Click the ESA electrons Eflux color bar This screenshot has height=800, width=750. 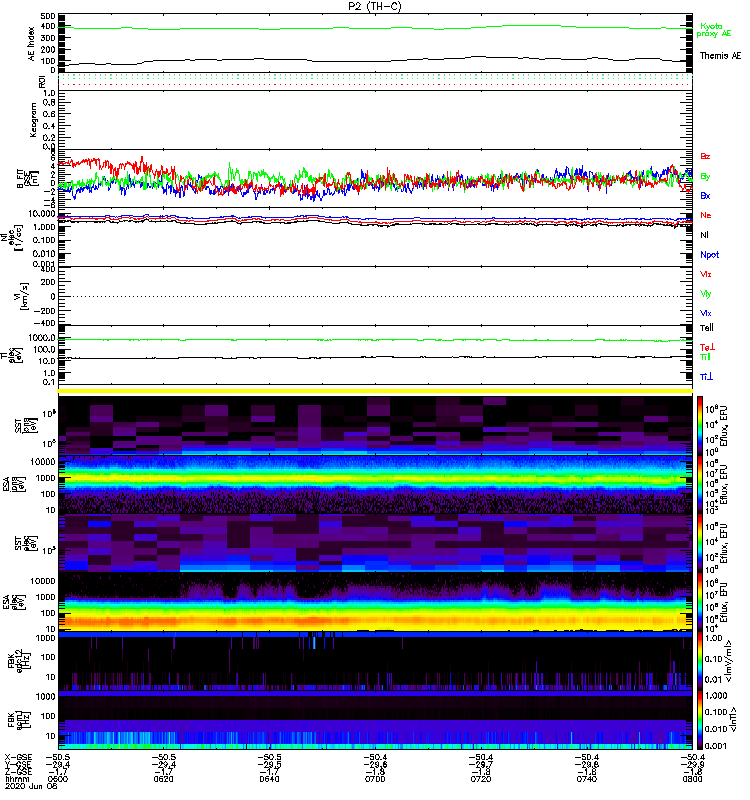point(700,602)
